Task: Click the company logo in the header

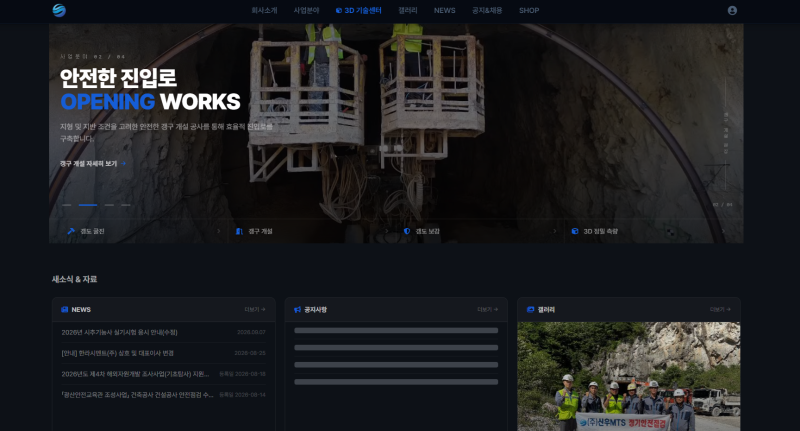Action: coord(59,10)
